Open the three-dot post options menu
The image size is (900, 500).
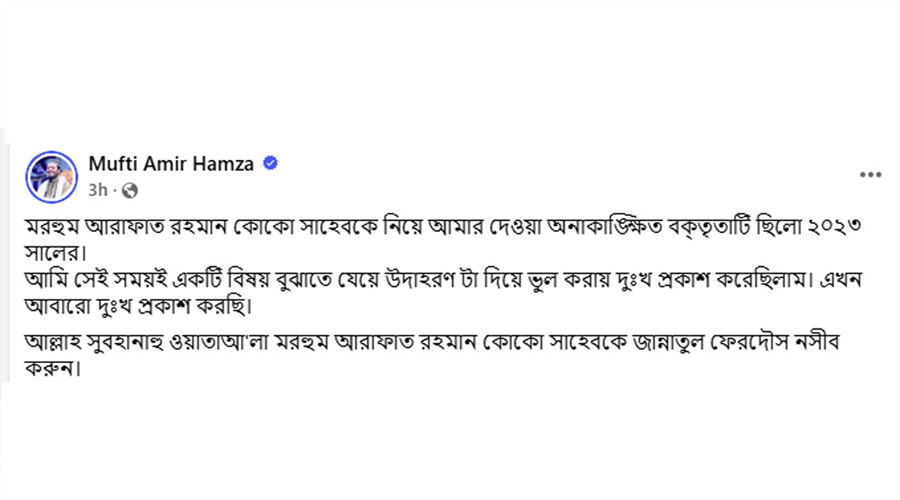click(x=870, y=175)
